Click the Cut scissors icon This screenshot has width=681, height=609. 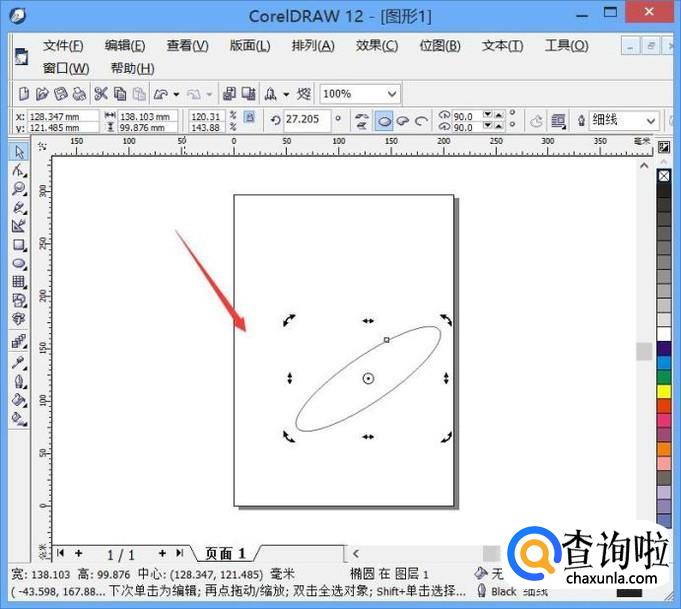tap(100, 94)
